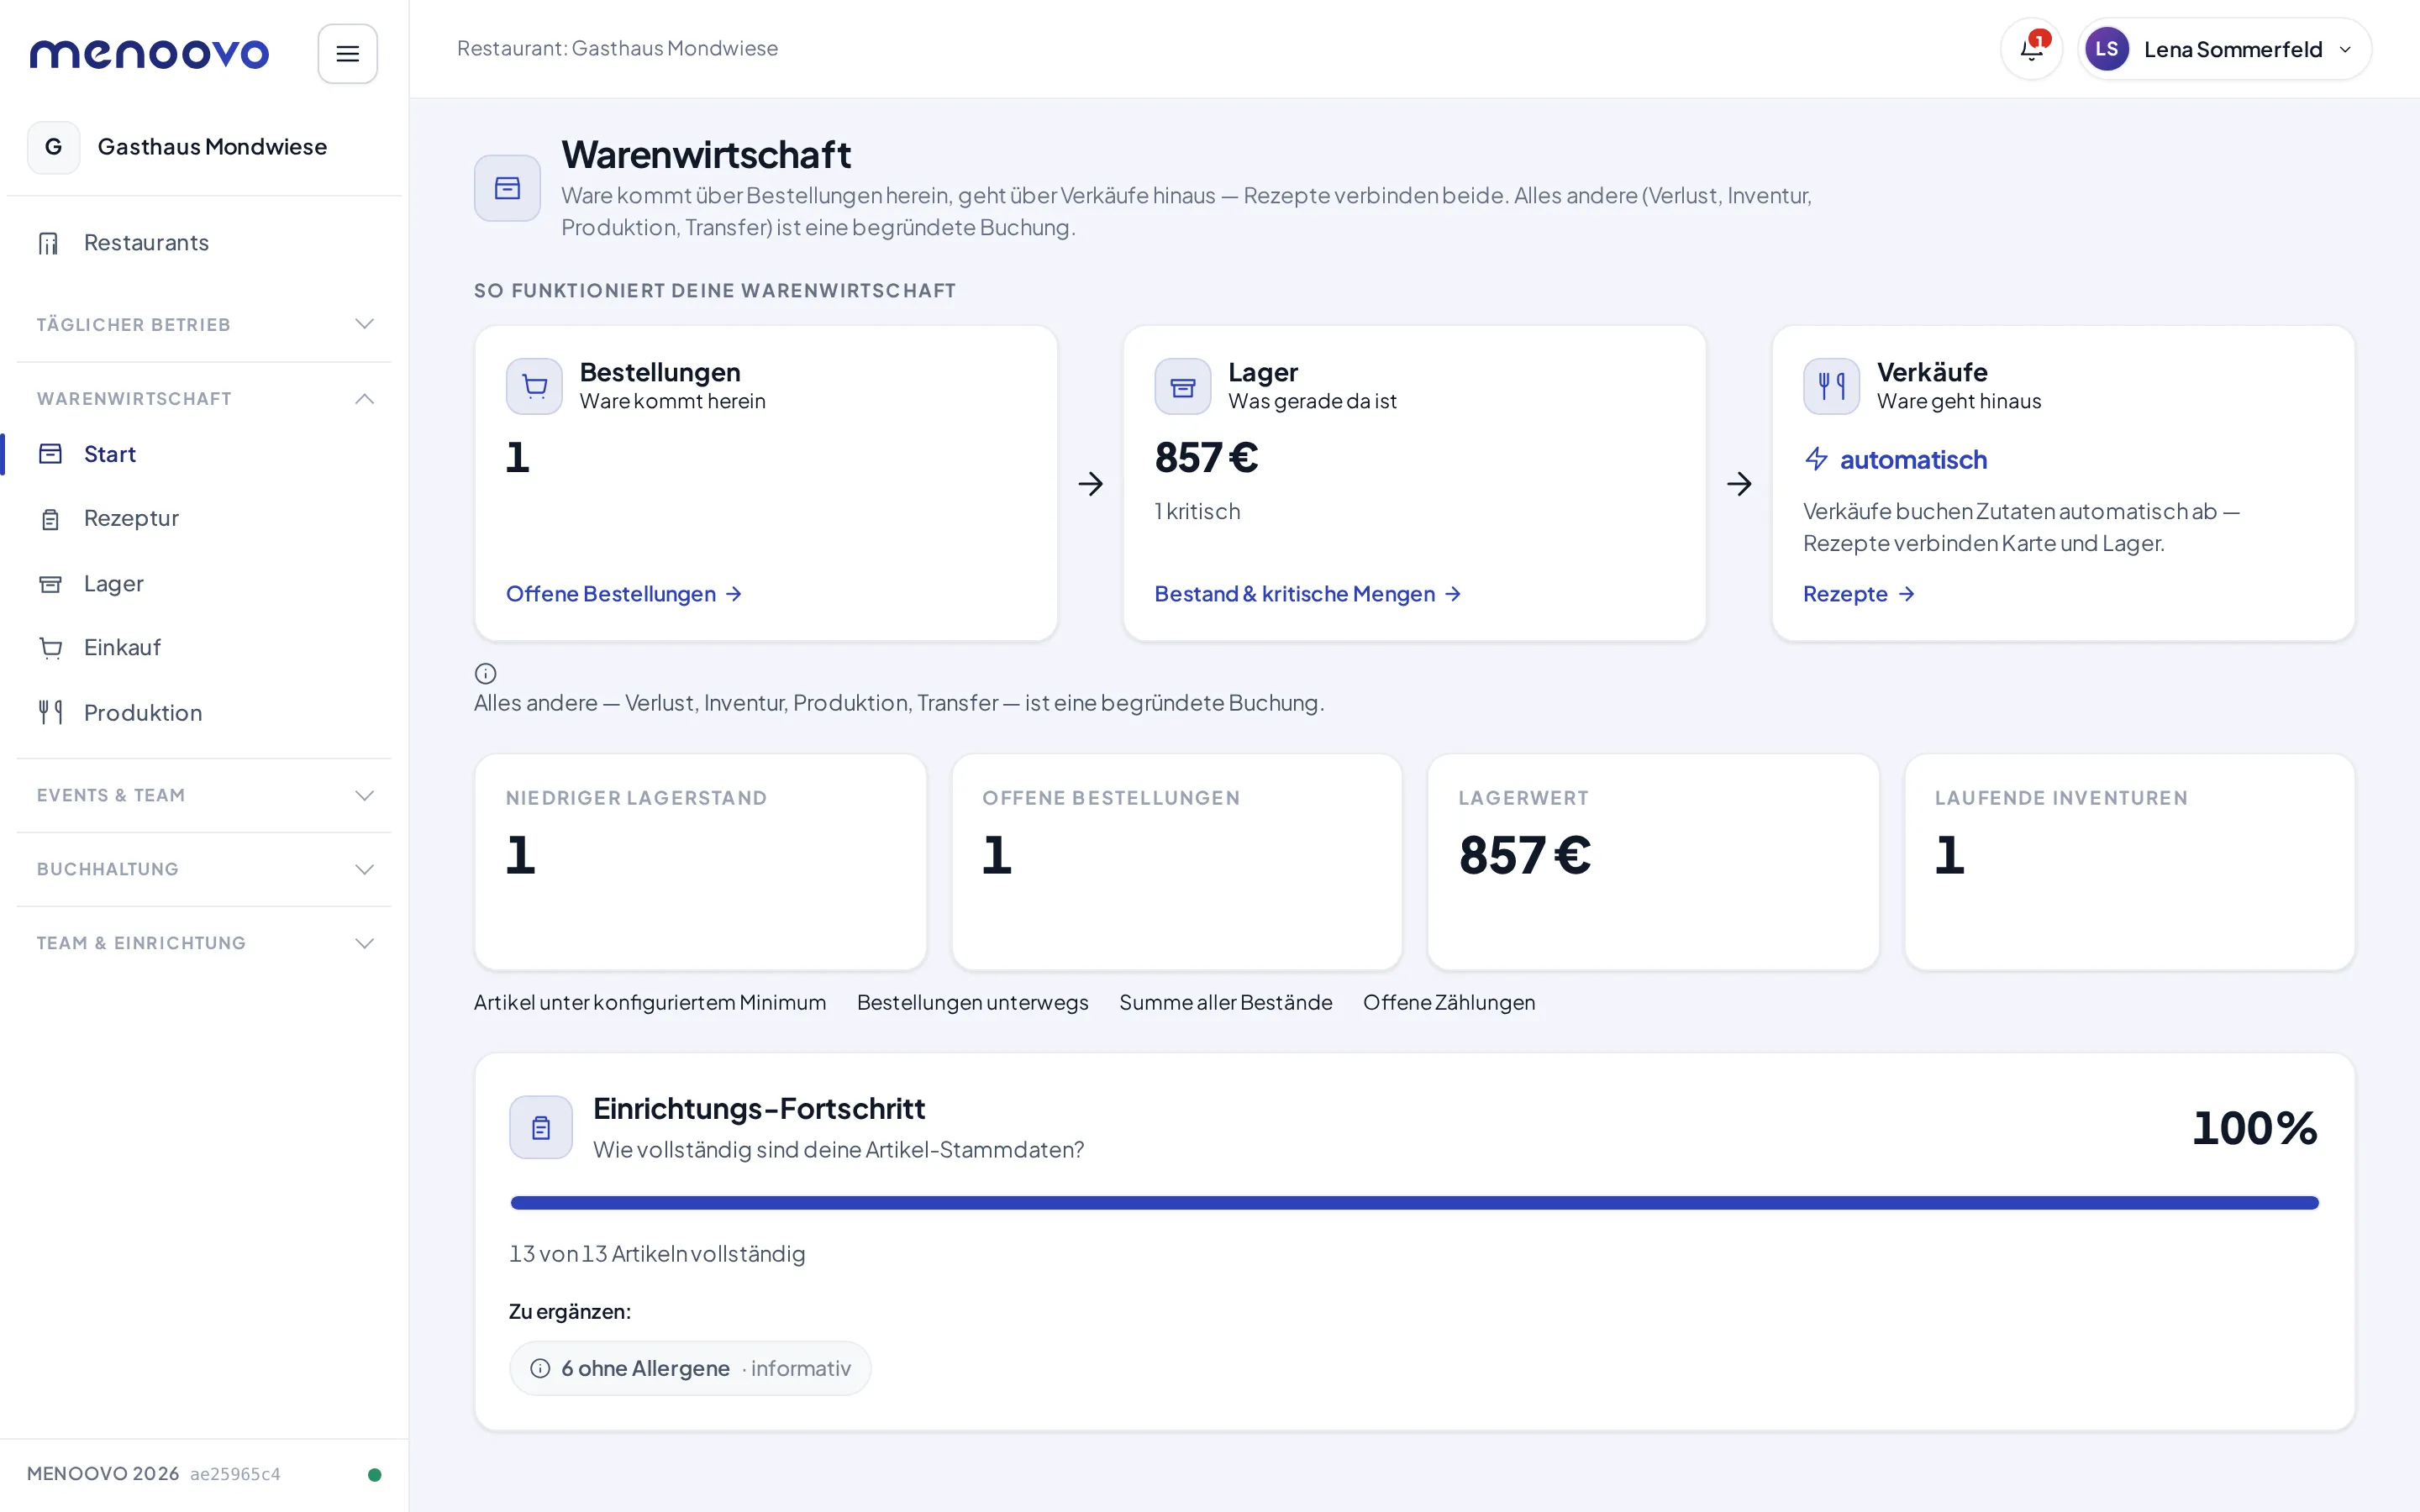Click the LS user avatar
This screenshot has height=1512, width=2420.
(x=2106, y=49)
